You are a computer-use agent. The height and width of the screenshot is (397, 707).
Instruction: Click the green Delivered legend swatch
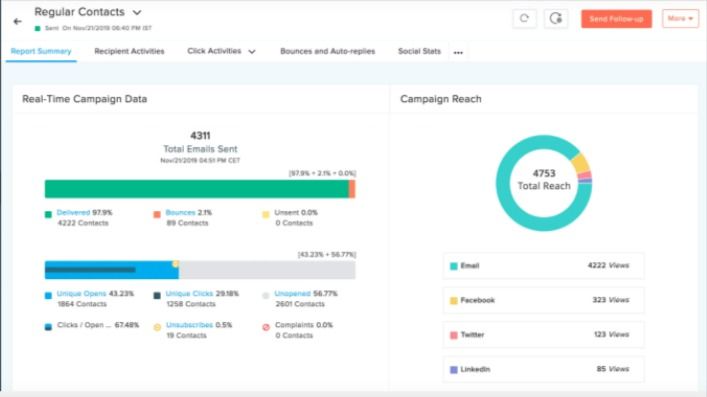pyautogui.click(x=48, y=215)
